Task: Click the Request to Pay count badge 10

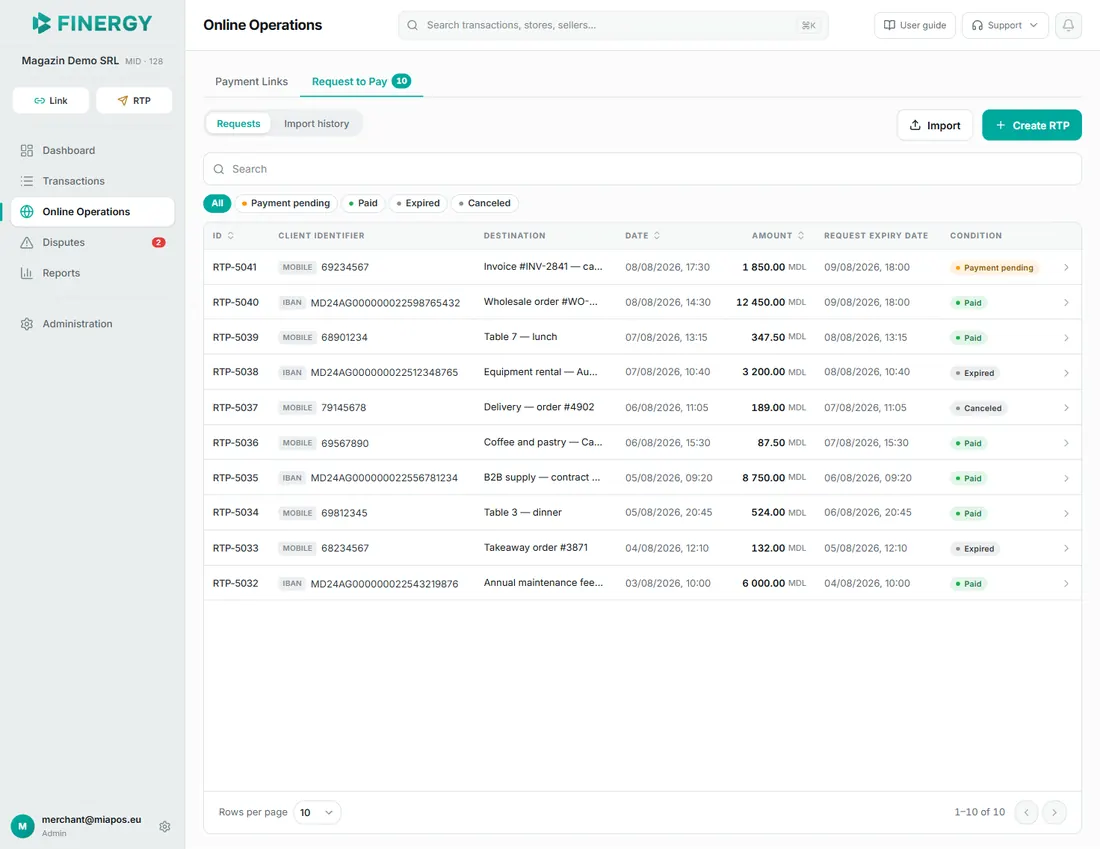Action: pos(401,81)
